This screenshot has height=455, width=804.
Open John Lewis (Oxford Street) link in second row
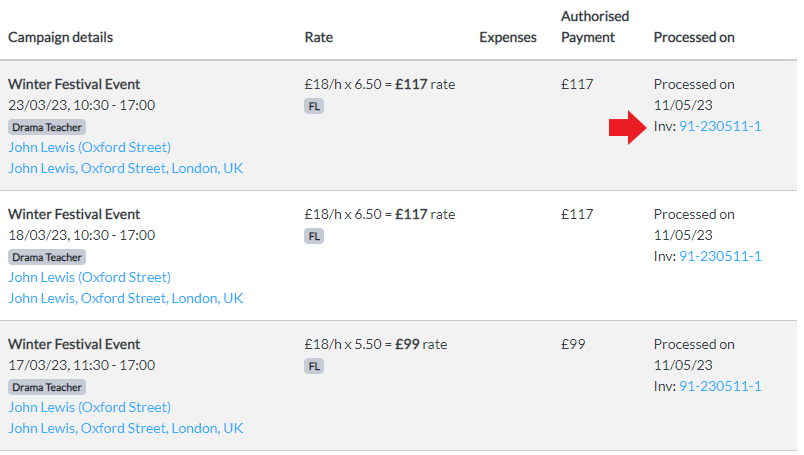89,277
